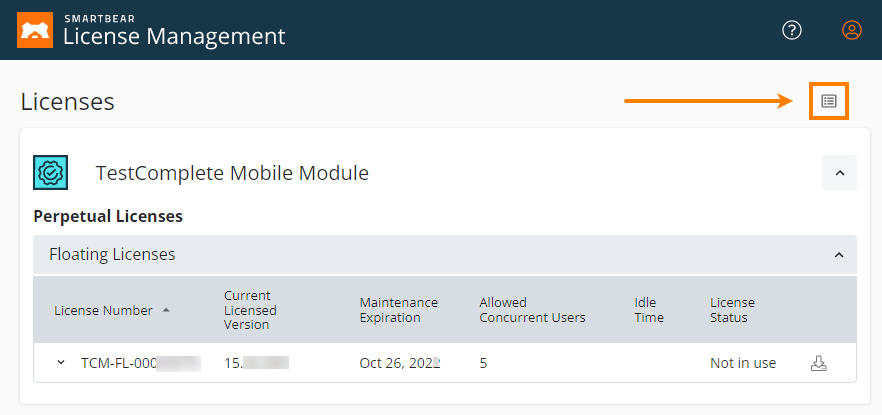Open the help question mark icon
The width and height of the screenshot is (882, 415).
tap(792, 30)
